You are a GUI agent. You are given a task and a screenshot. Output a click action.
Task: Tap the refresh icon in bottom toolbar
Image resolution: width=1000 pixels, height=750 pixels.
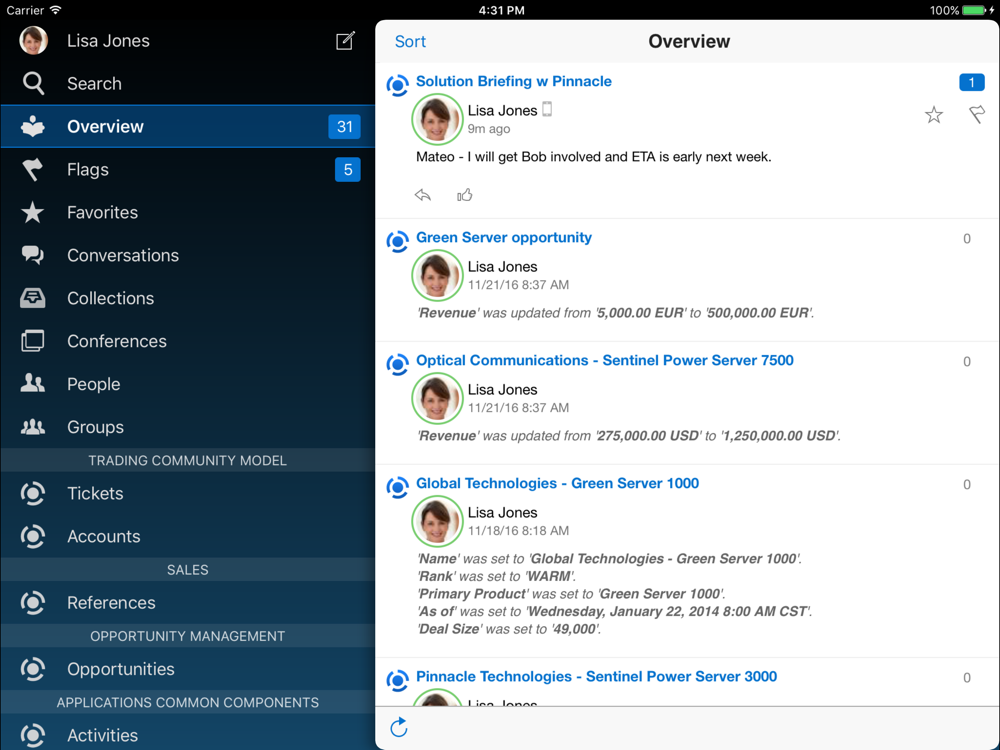(x=399, y=727)
